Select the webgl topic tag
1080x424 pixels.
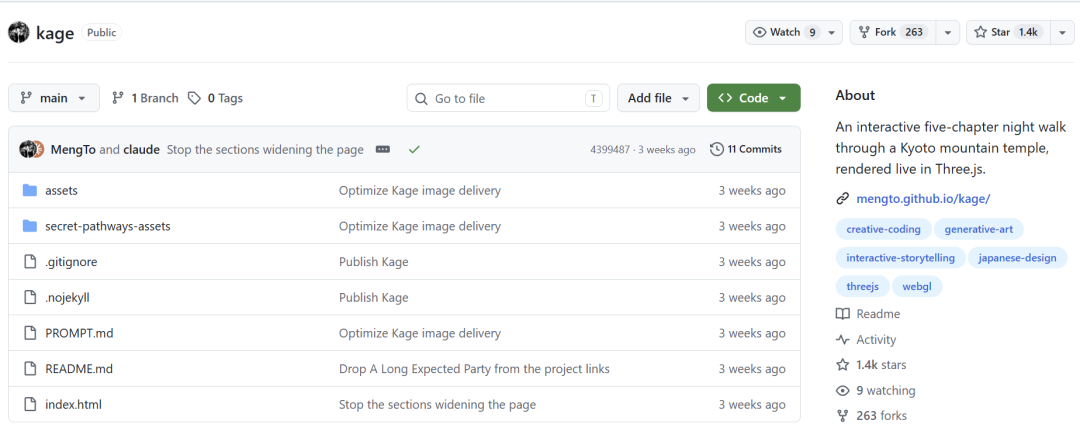coord(917,286)
